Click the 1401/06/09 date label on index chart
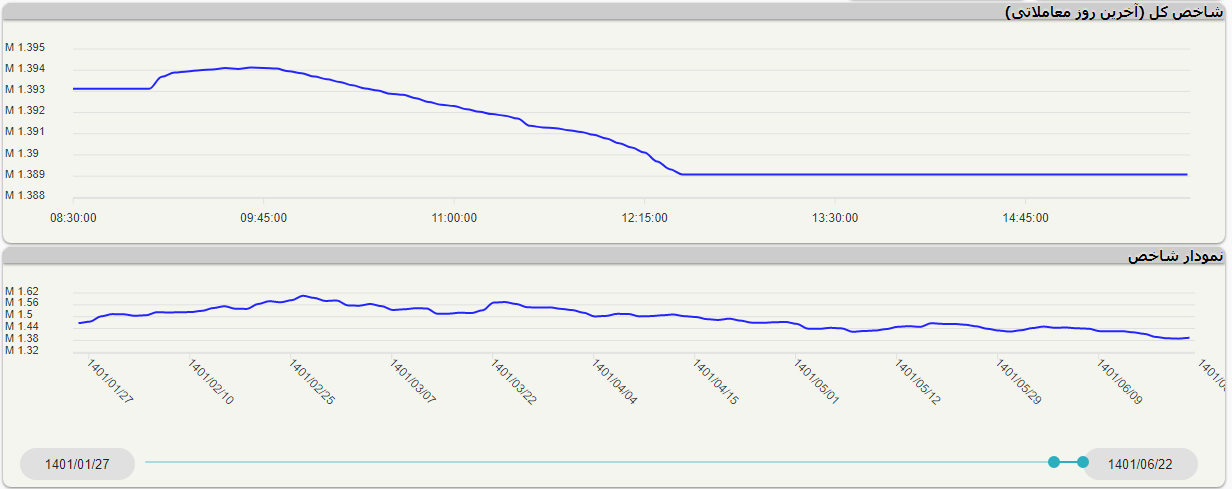The width and height of the screenshot is (1232, 489). coord(1120,383)
